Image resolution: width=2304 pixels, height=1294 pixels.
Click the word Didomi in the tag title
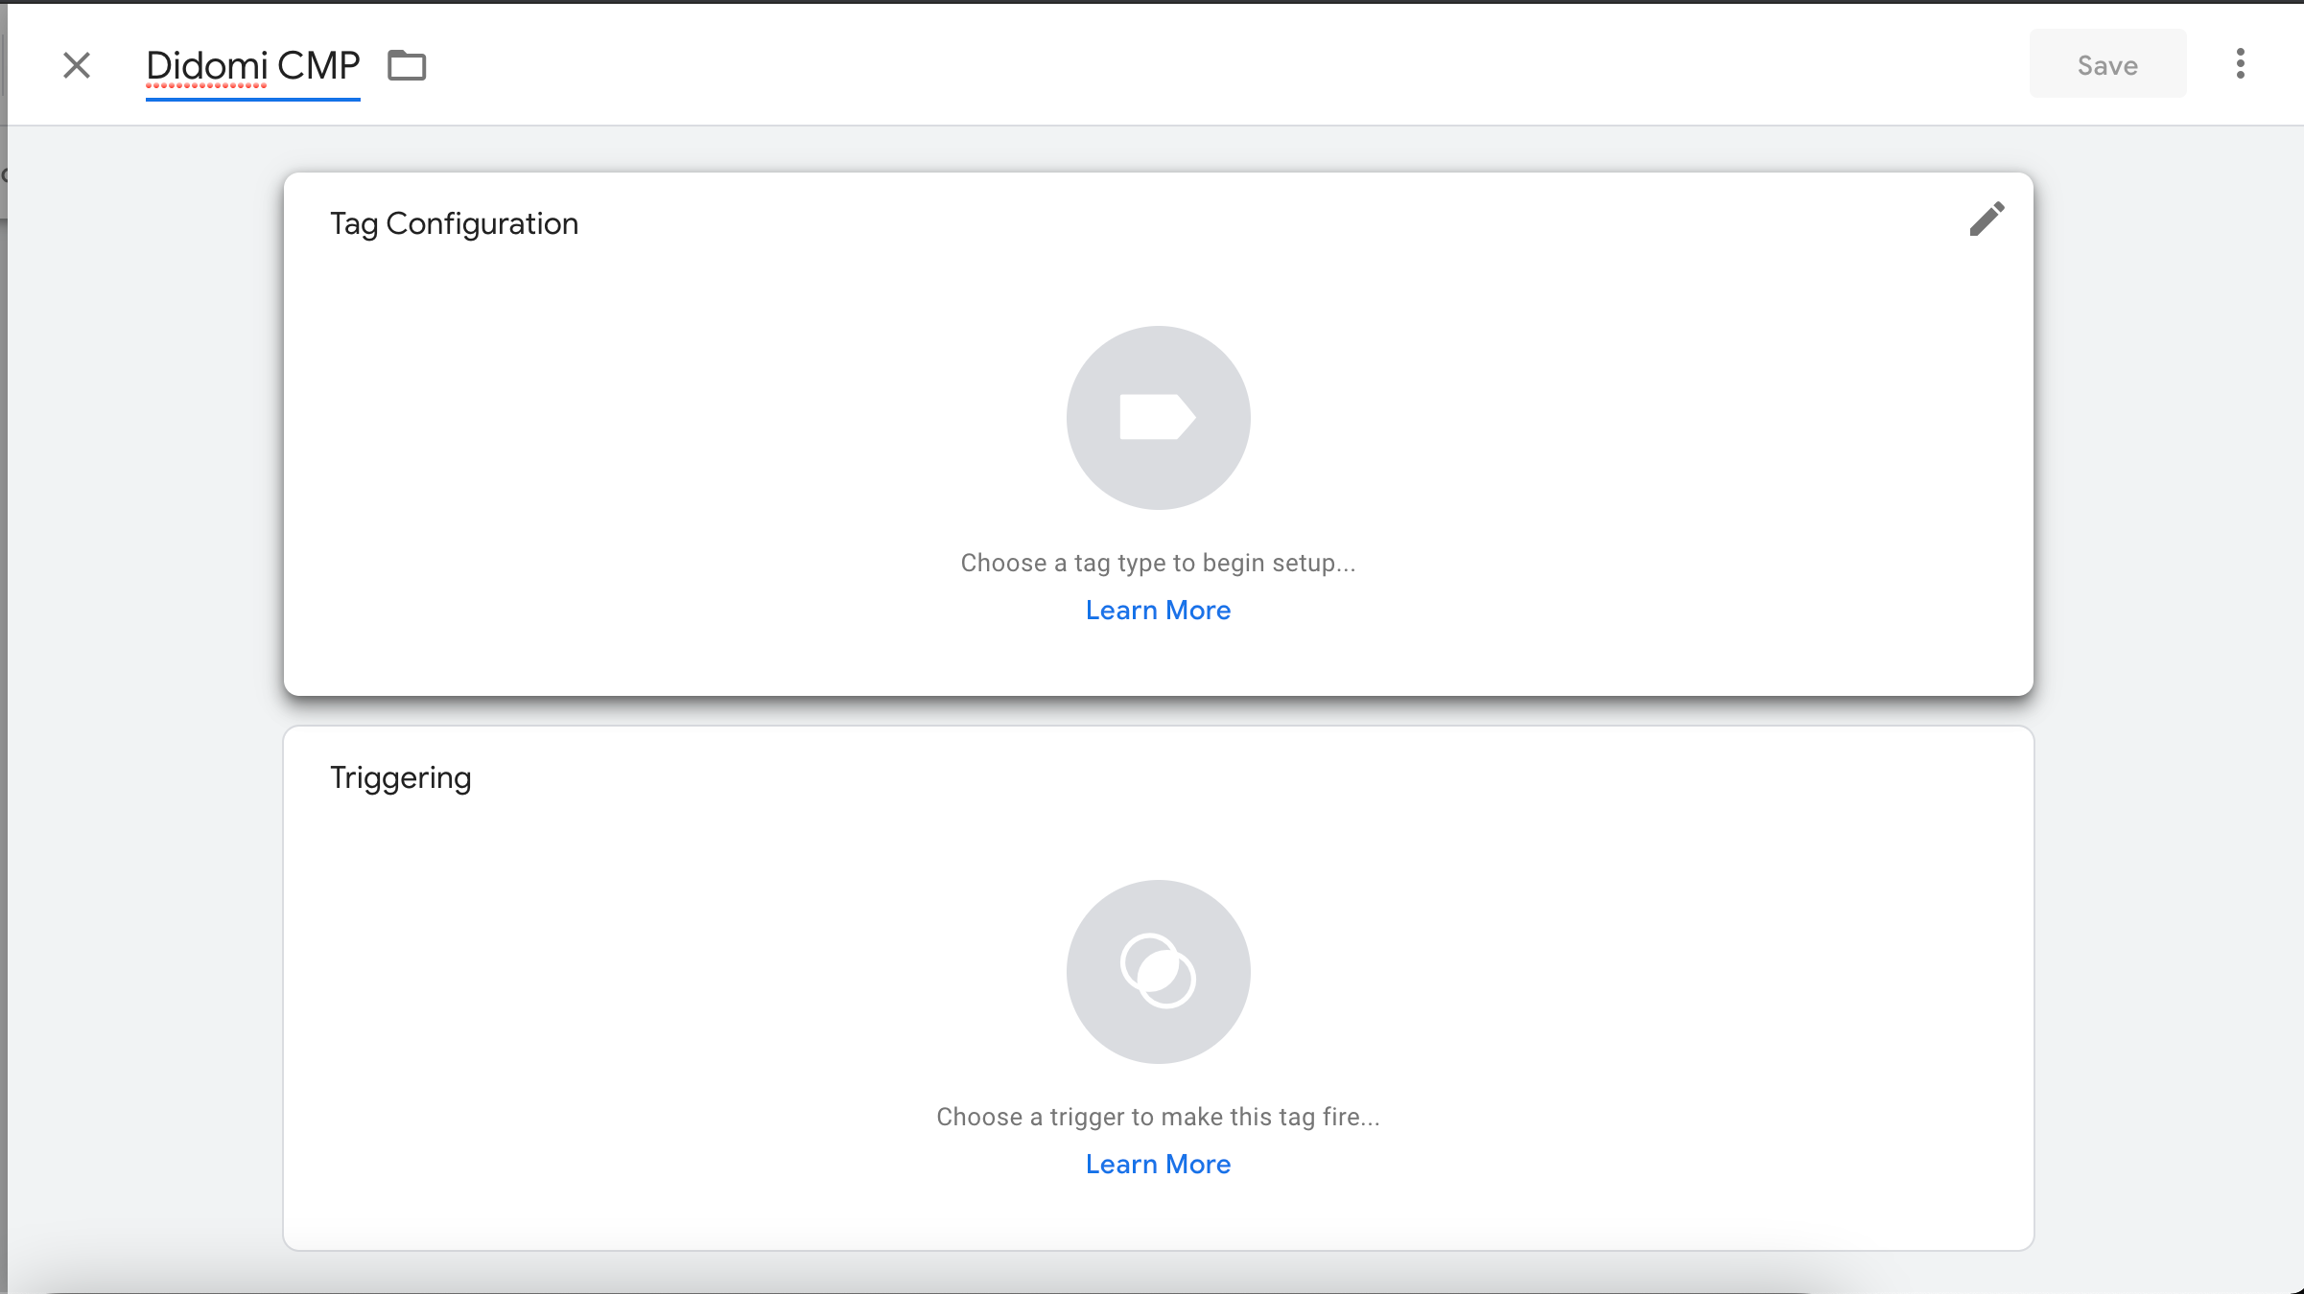(x=206, y=66)
